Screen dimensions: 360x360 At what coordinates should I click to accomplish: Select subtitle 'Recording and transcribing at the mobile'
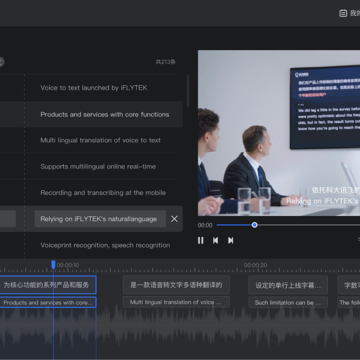(103, 193)
